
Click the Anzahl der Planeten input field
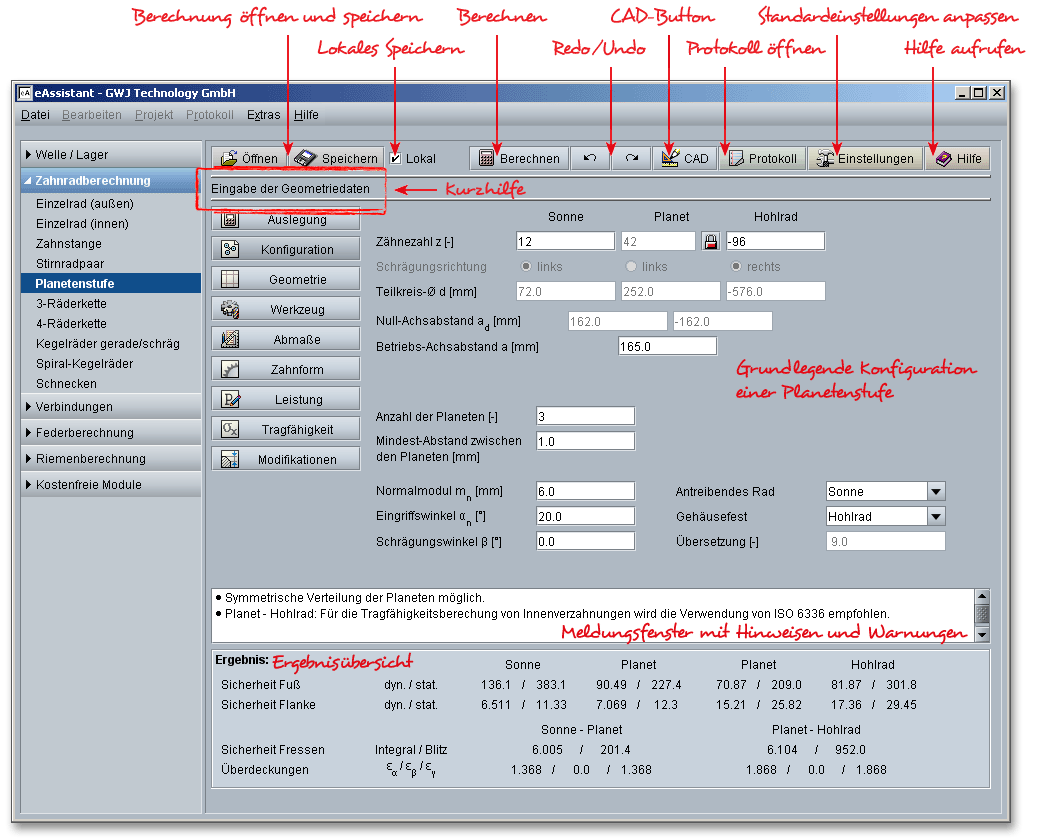[585, 416]
